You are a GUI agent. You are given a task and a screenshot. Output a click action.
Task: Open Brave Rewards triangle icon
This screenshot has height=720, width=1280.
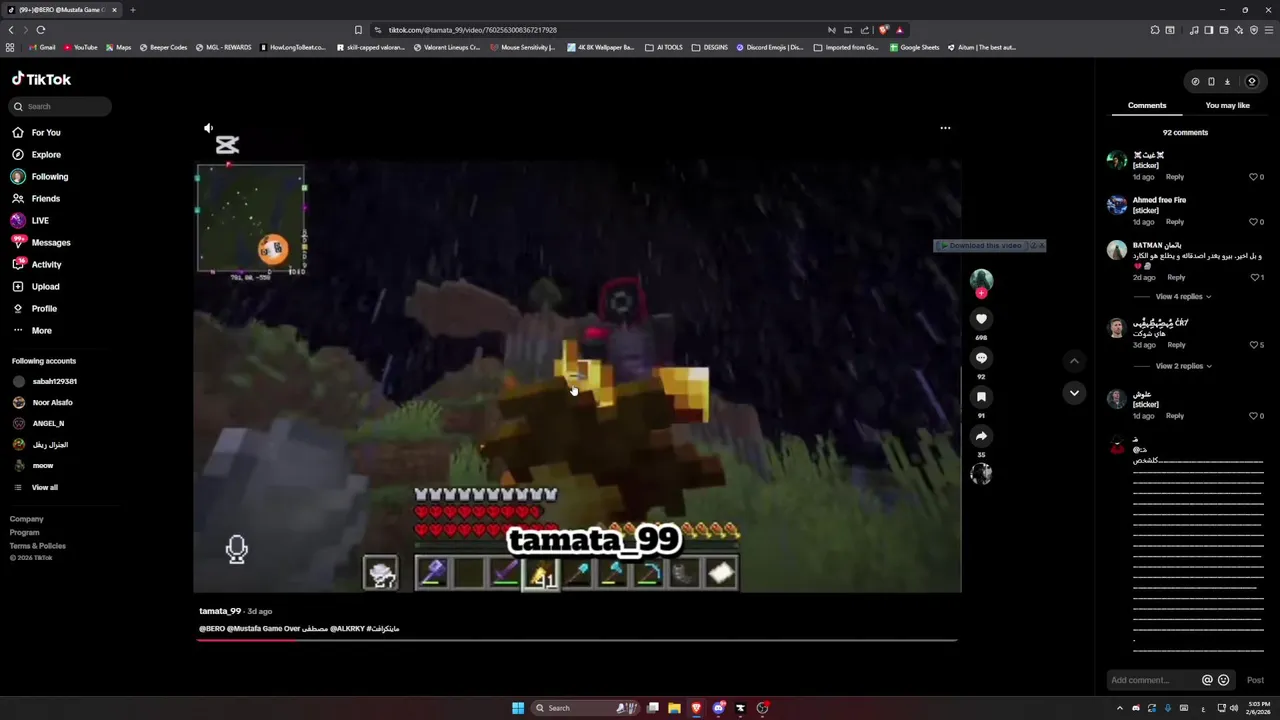coord(899,30)
